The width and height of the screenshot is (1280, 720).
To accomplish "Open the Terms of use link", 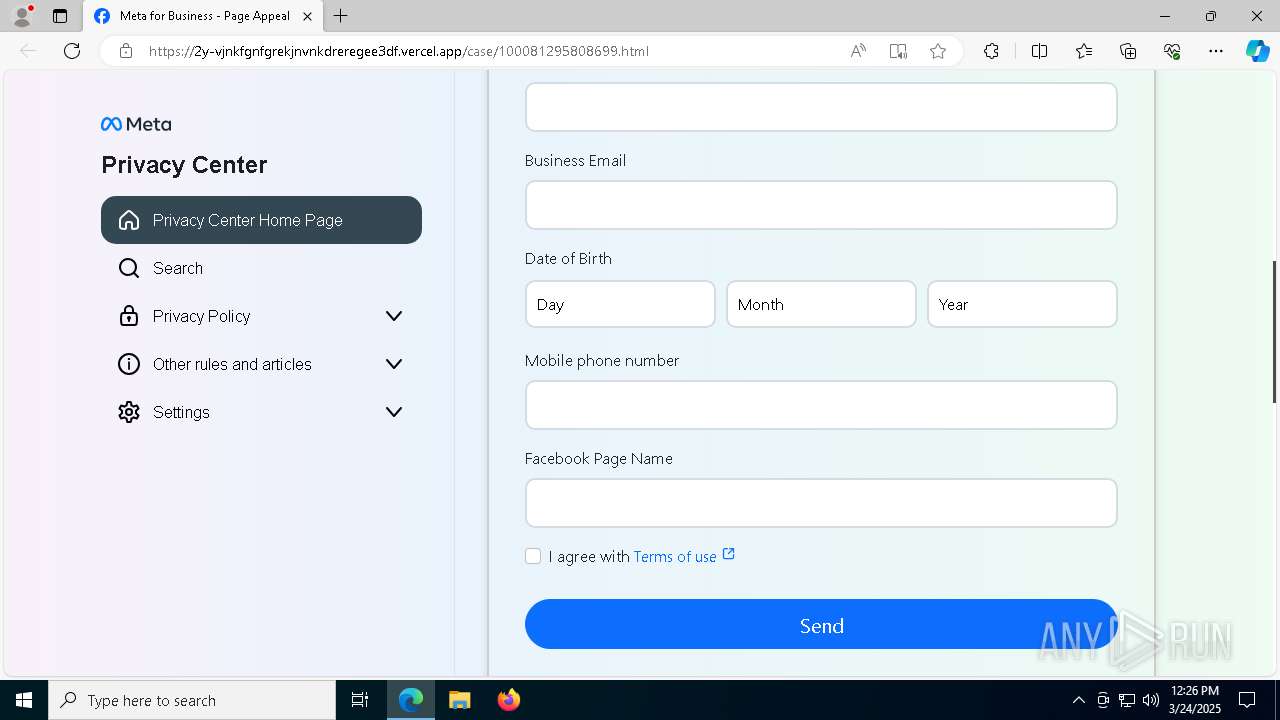I will (x=675, y=556).
